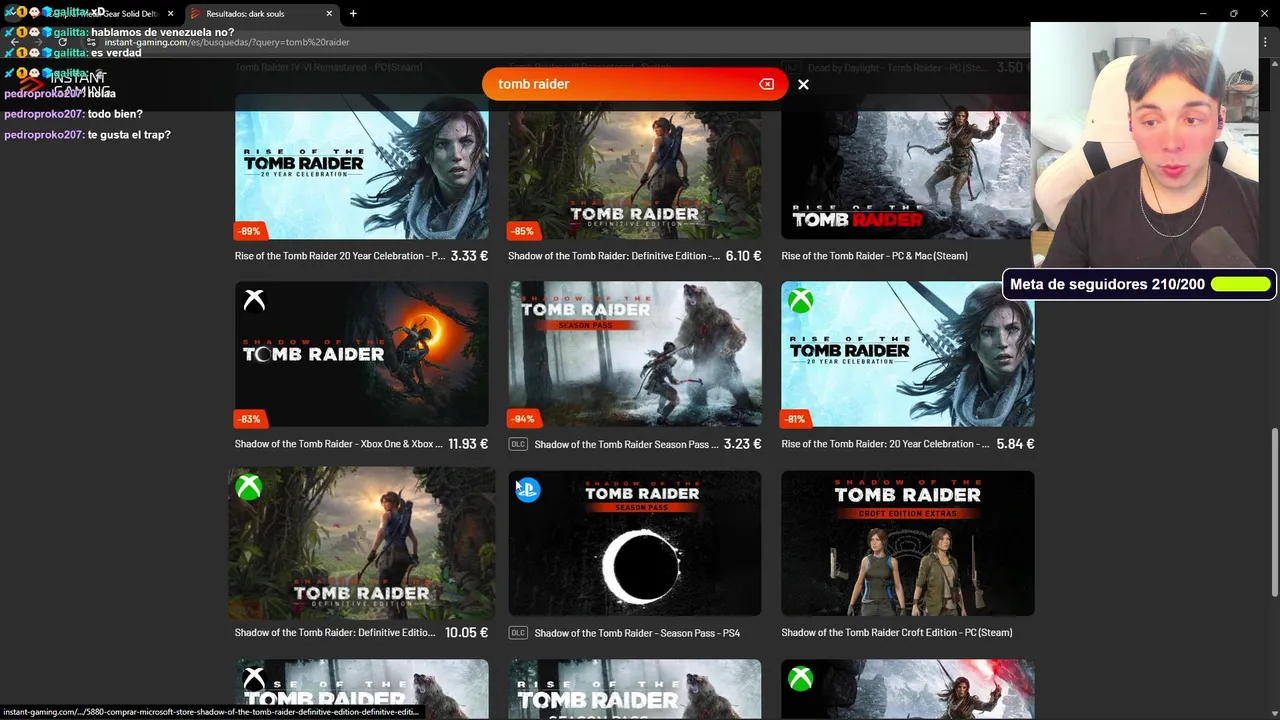
Task: Open 'Shadow of the Tomb Raider: Definitive Edition -...' 6.10 € title
Action: (x=614, y=256)
